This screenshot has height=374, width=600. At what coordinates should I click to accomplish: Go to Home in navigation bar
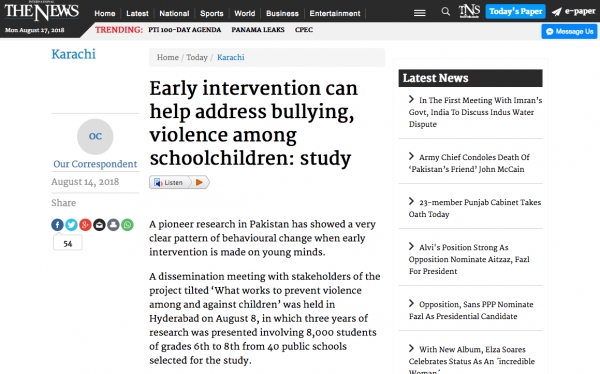pos(105,13)
